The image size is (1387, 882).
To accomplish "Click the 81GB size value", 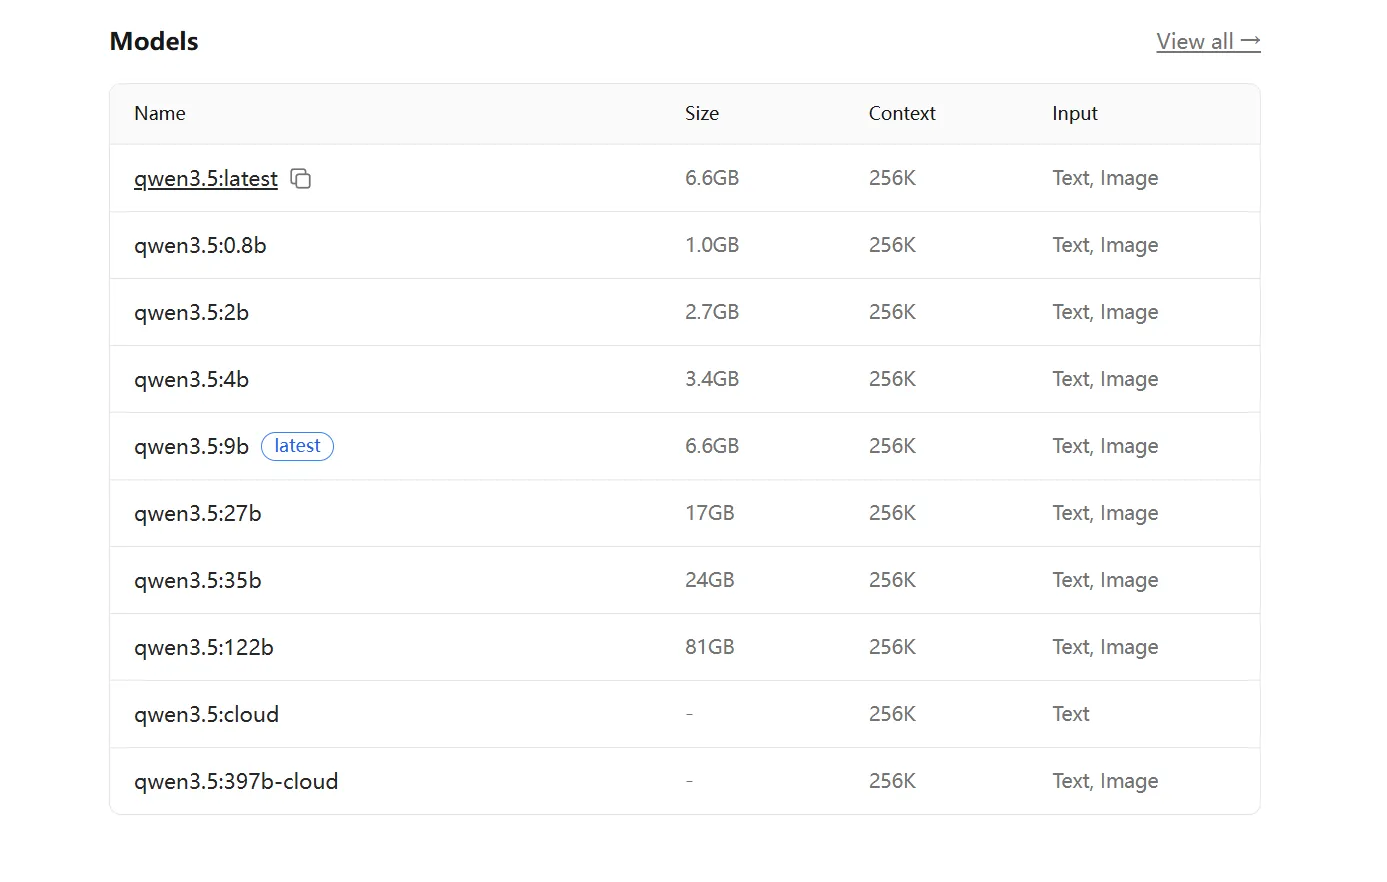I will (709, 648).
